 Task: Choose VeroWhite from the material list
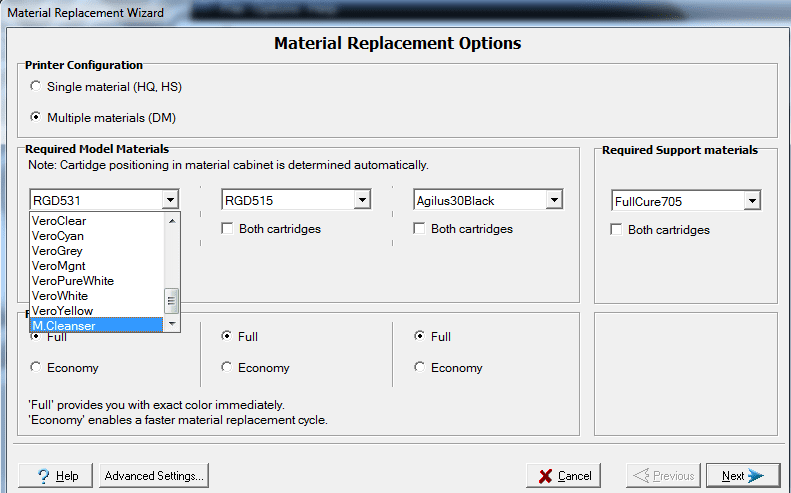click(97, 296)
